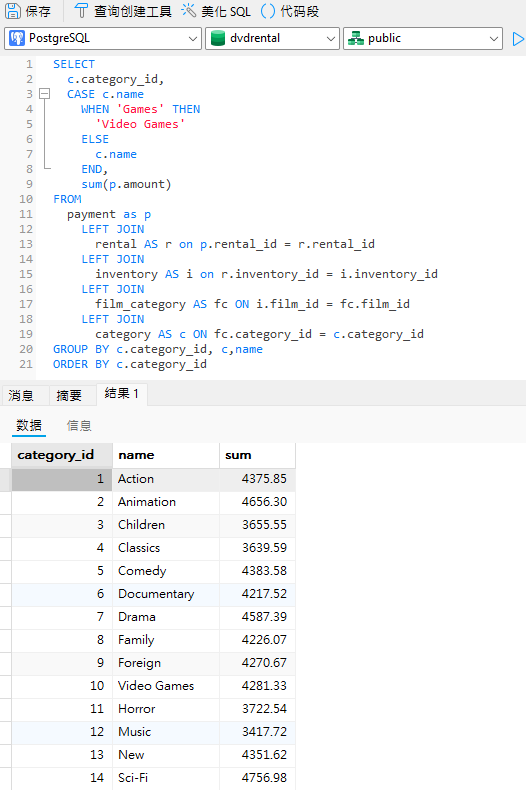Click the sum value 4226.07

pyautogui.click(x=257, y=640)
